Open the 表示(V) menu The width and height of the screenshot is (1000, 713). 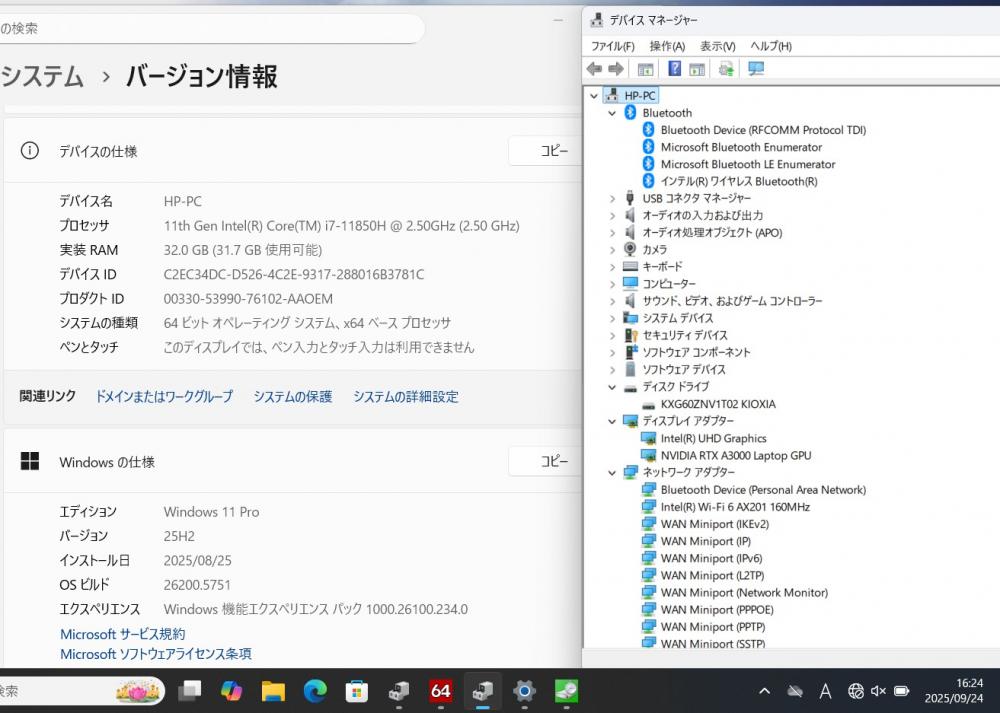[x=717, y=46]
